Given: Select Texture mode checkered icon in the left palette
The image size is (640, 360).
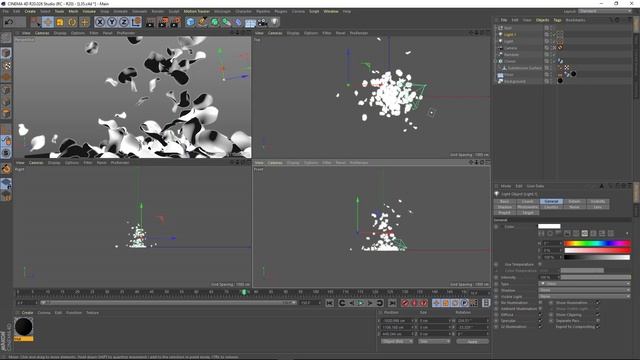Looking at the screenshot, I should coord(6,65).
